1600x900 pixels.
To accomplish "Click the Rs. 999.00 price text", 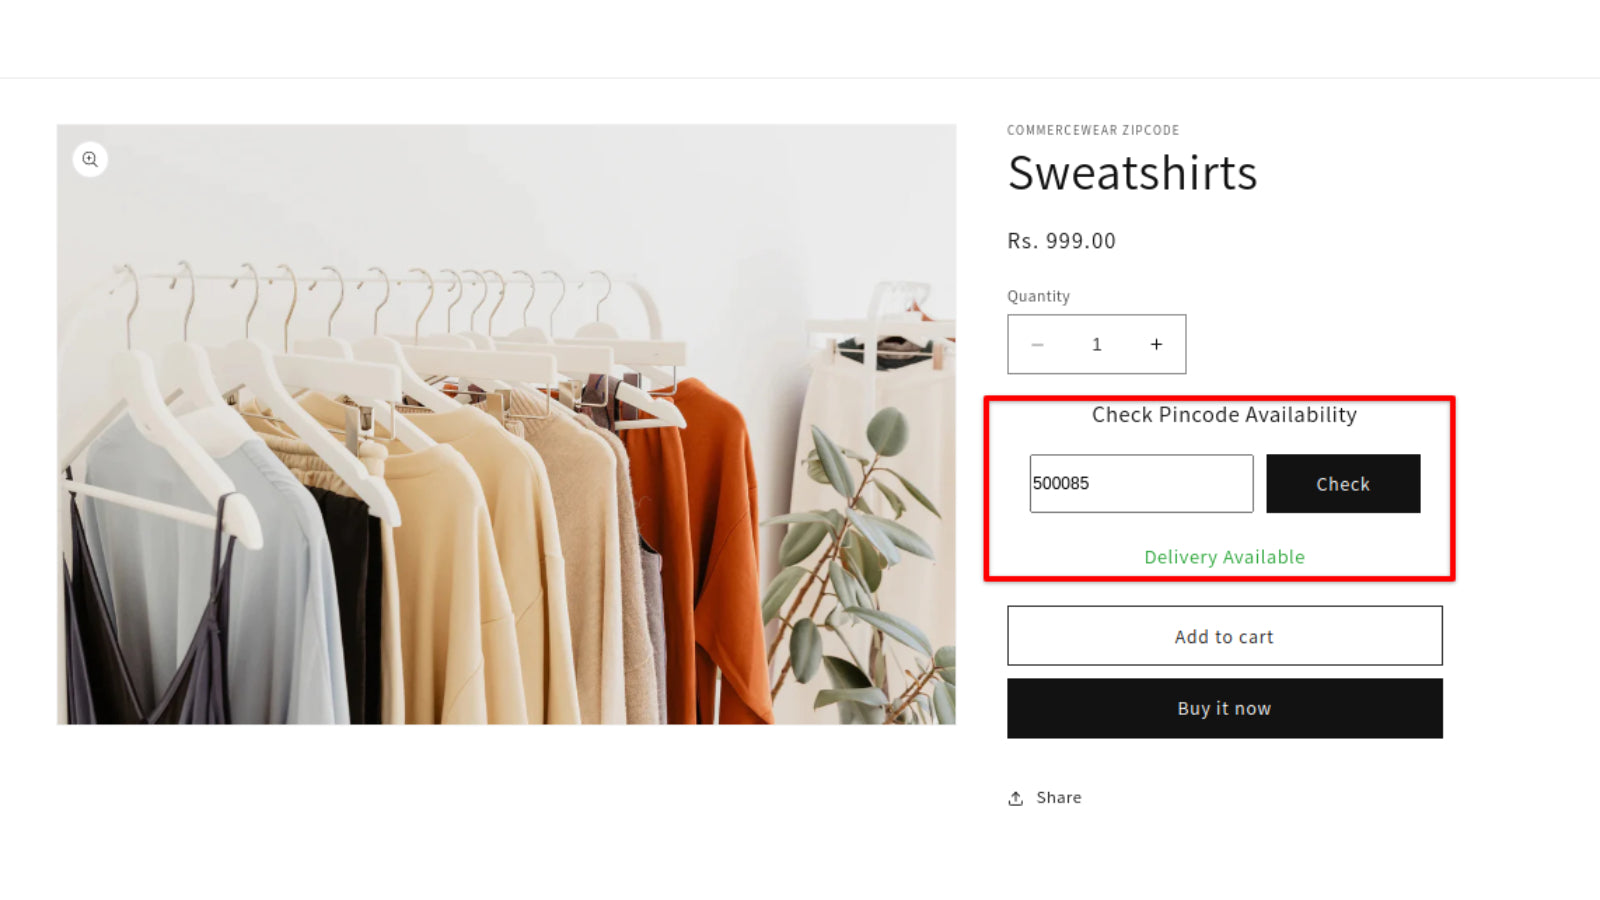I will click(1061, 241).
